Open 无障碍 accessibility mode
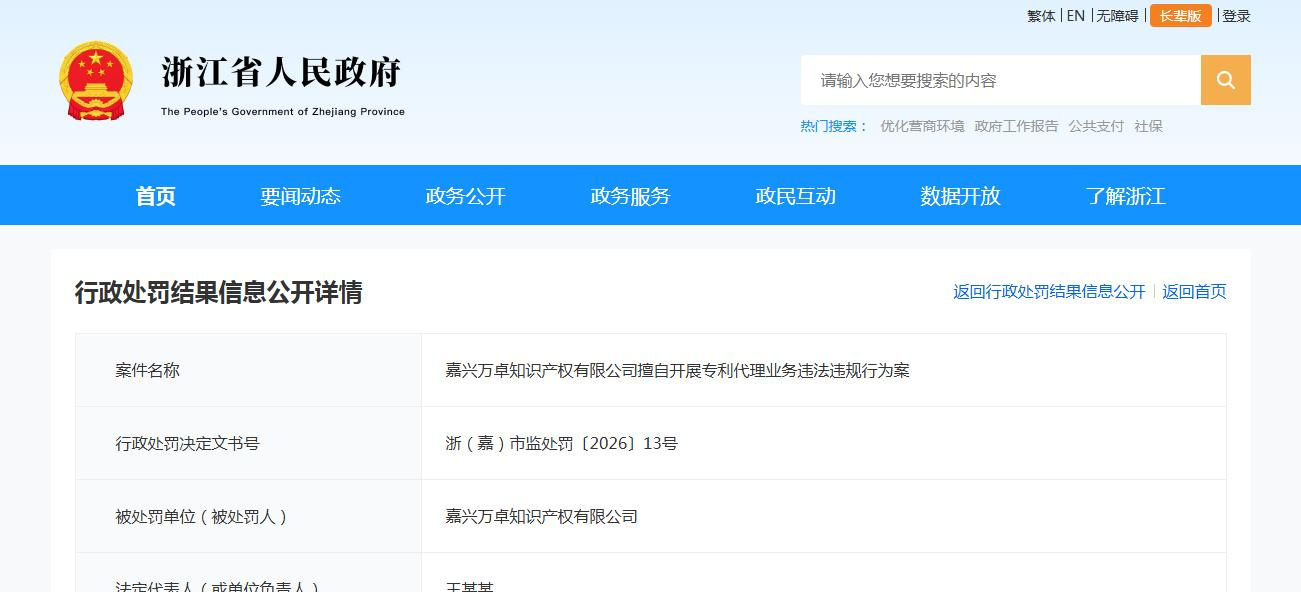Viewport: 1301px width, 592px height. click(1117, 16)
